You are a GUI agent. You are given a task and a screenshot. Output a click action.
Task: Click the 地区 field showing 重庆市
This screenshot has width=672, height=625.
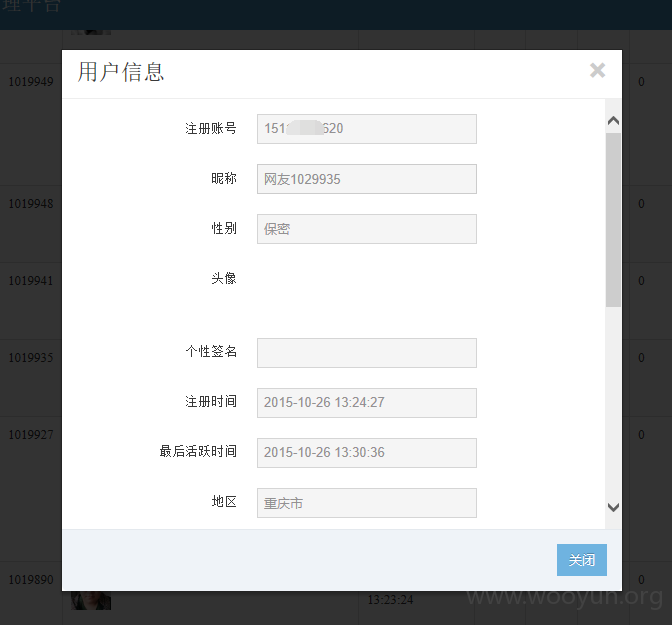(367, 503)
